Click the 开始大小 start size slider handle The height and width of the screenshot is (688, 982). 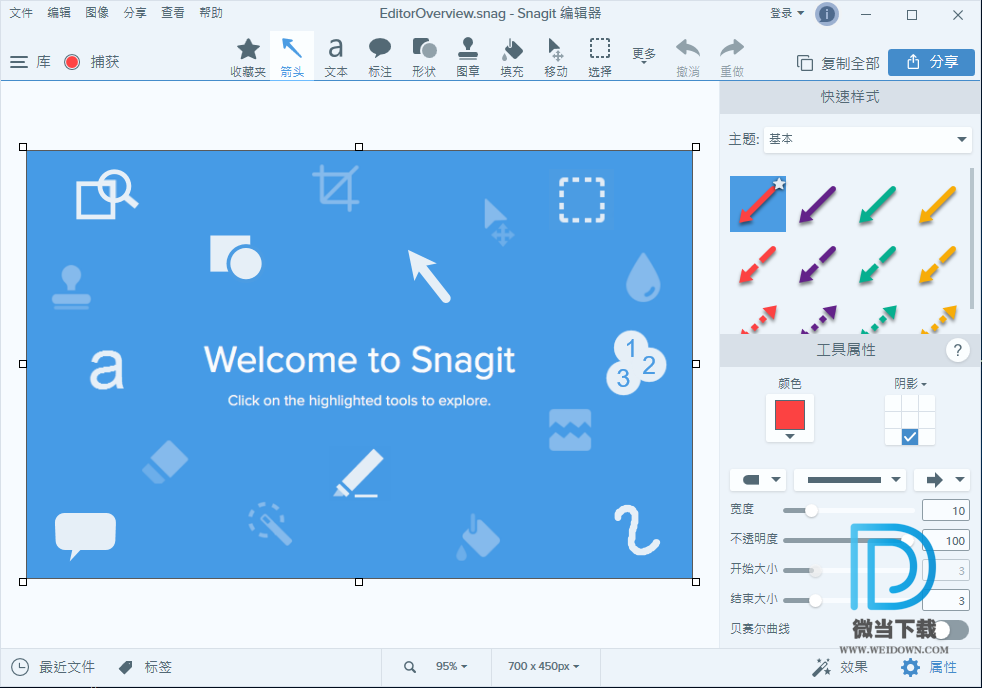[x=815, y=571]
